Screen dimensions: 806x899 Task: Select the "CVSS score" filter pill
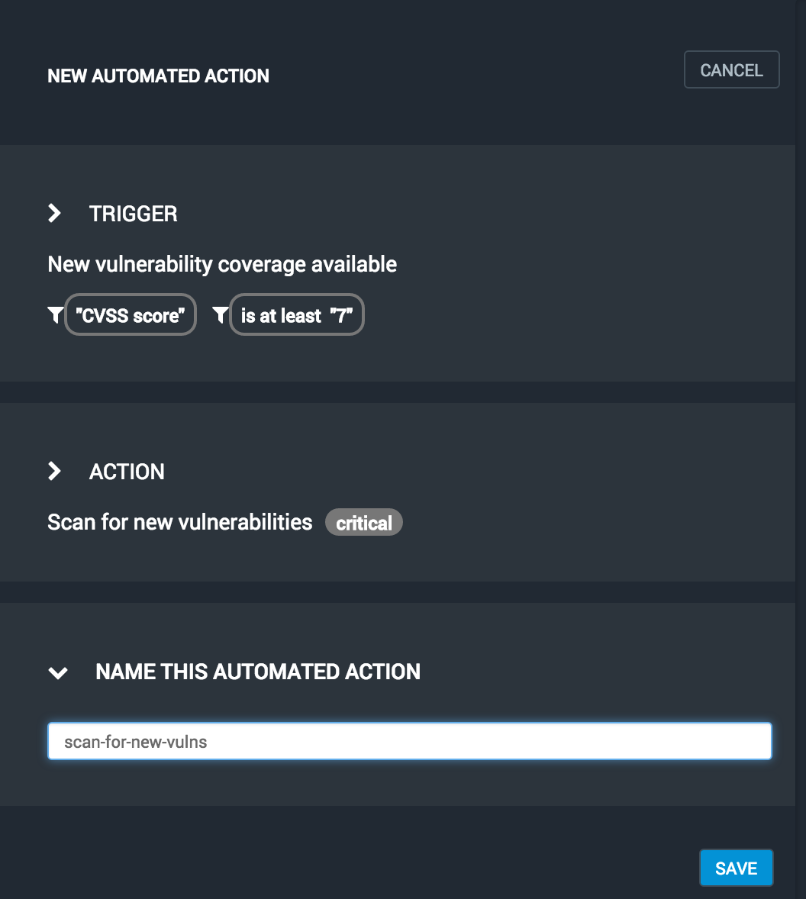(130, 315)
